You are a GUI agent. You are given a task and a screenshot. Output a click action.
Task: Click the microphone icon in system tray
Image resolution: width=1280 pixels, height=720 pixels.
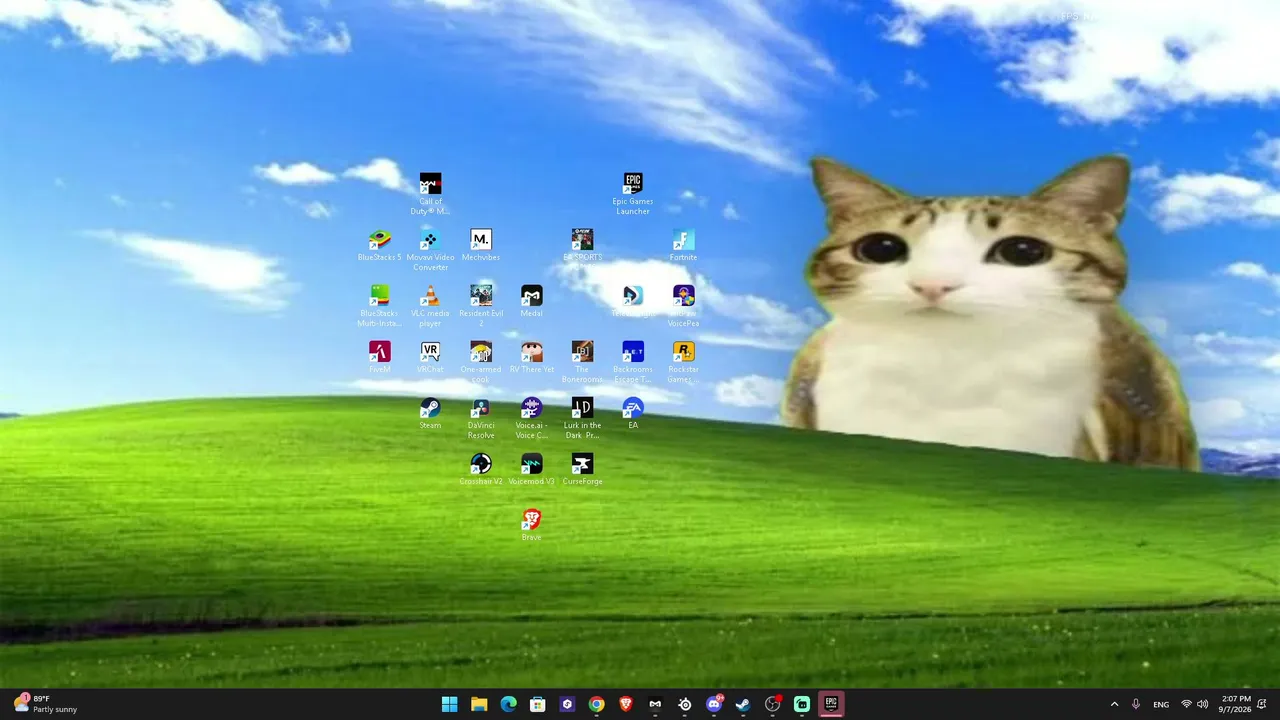[x=1136, y=704]
